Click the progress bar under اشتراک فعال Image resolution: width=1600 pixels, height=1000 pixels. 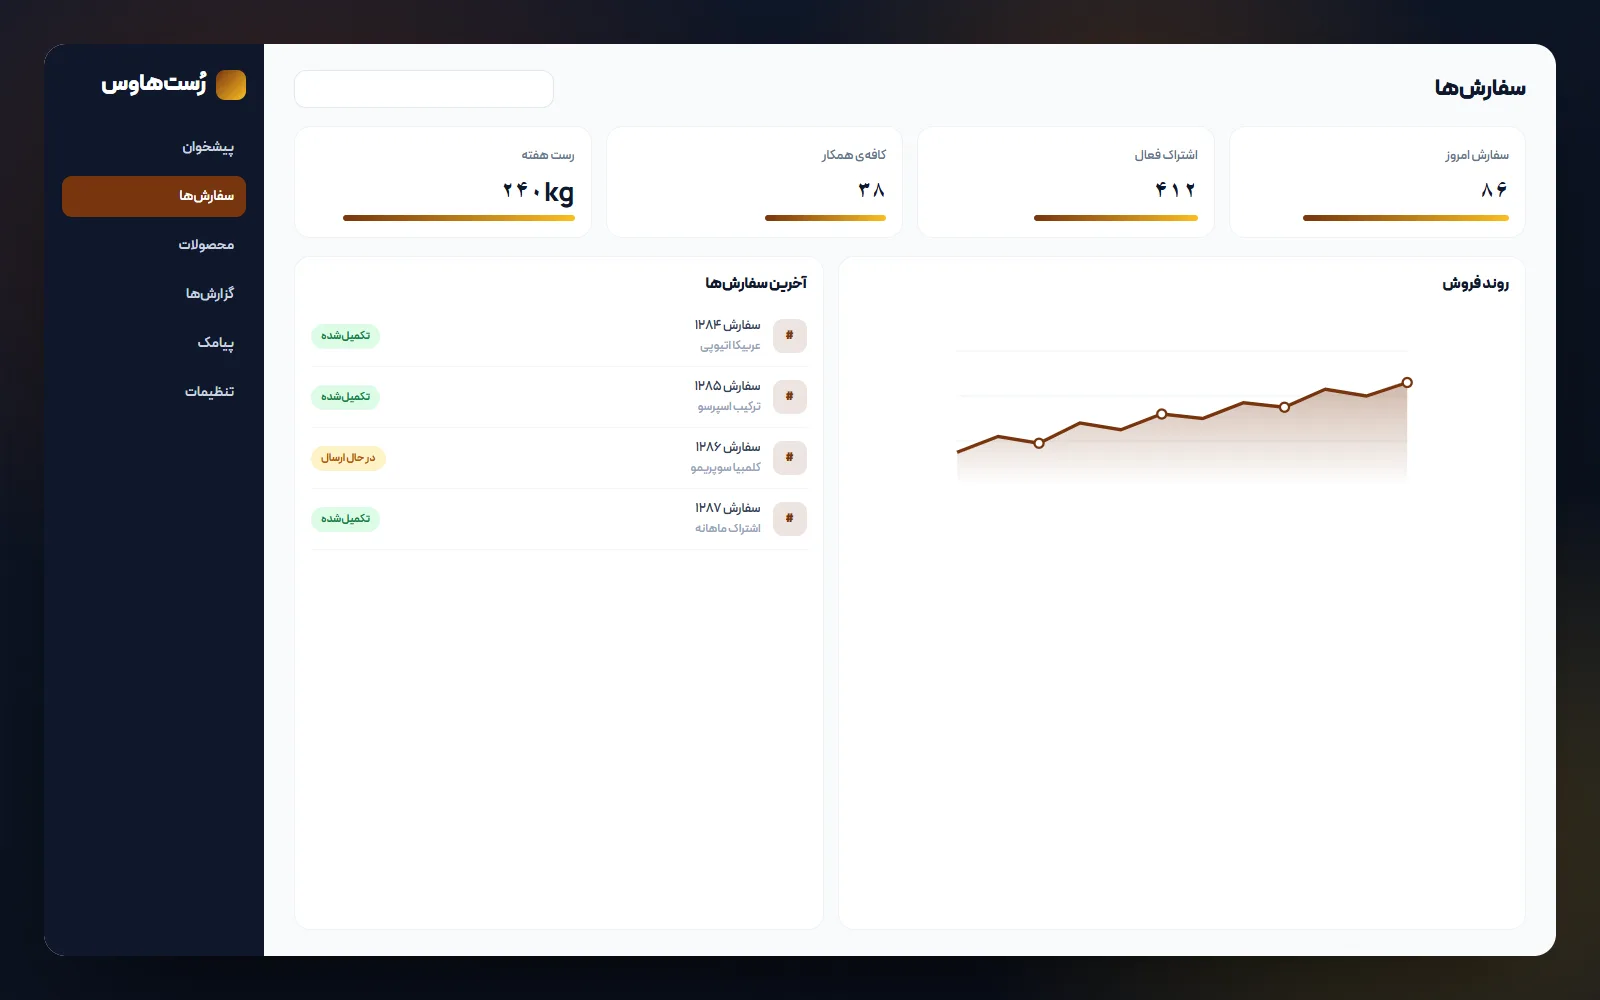tap(1116, 218)
